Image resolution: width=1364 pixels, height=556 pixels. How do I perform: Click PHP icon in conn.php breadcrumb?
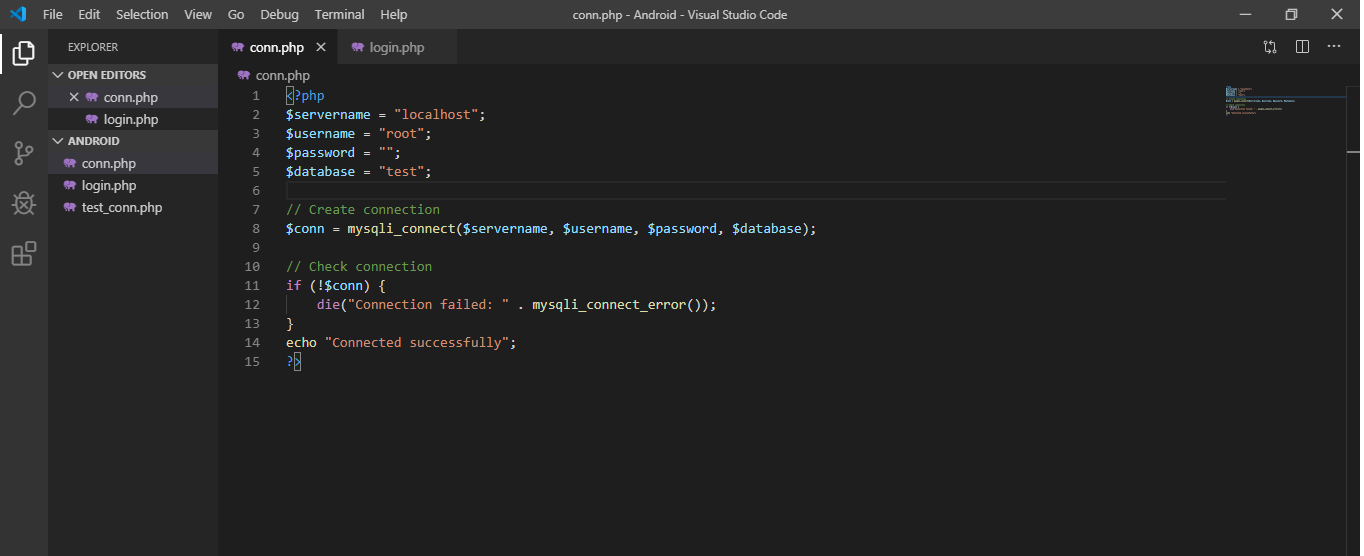click(244, 75)
